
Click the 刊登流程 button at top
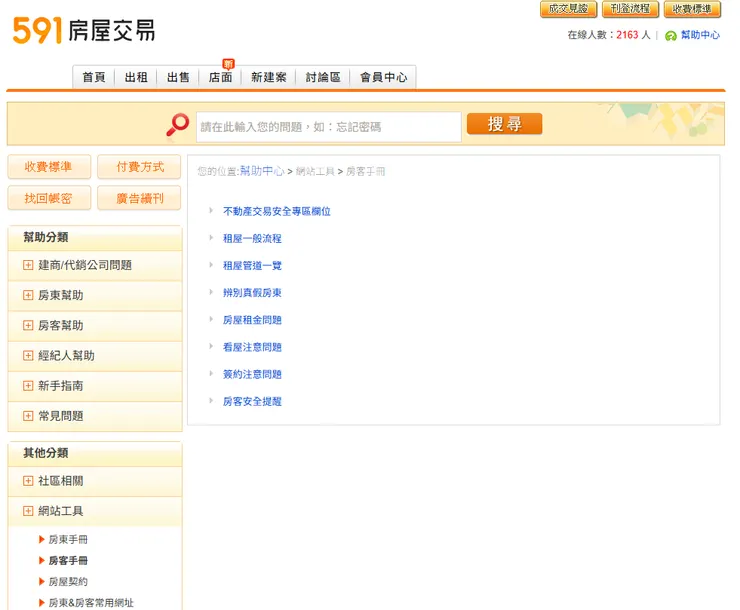(x=630, y=9)
